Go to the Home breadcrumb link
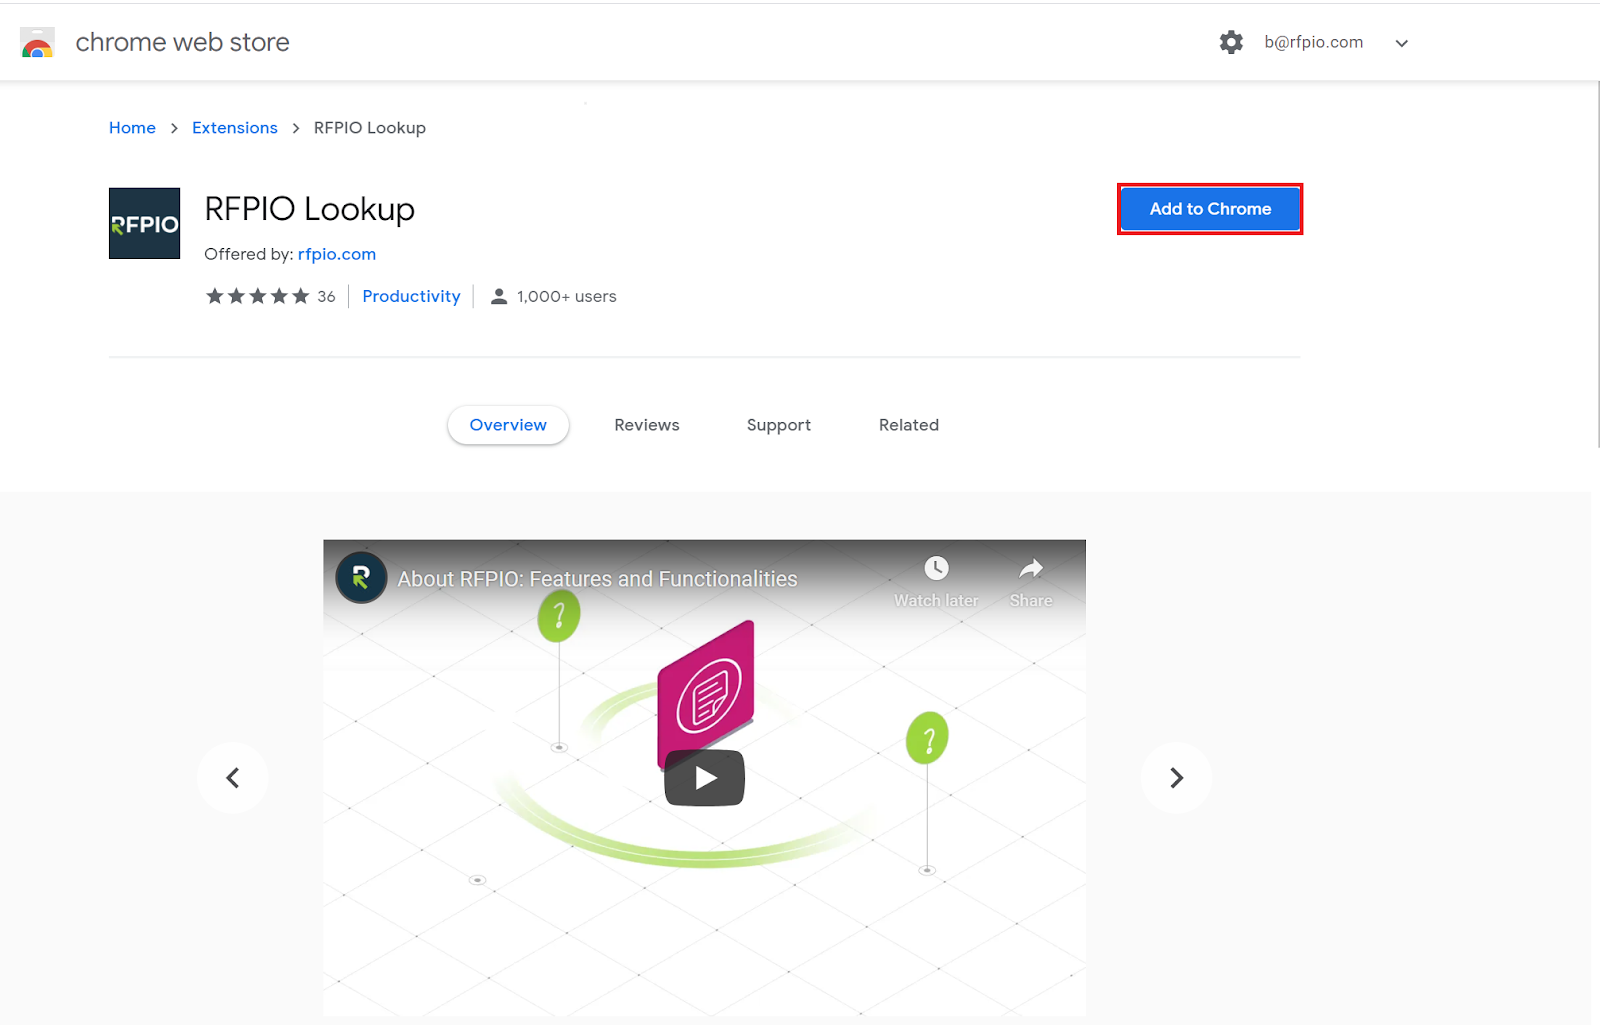Screen dimensions: 1600x1025 (132, 128)
